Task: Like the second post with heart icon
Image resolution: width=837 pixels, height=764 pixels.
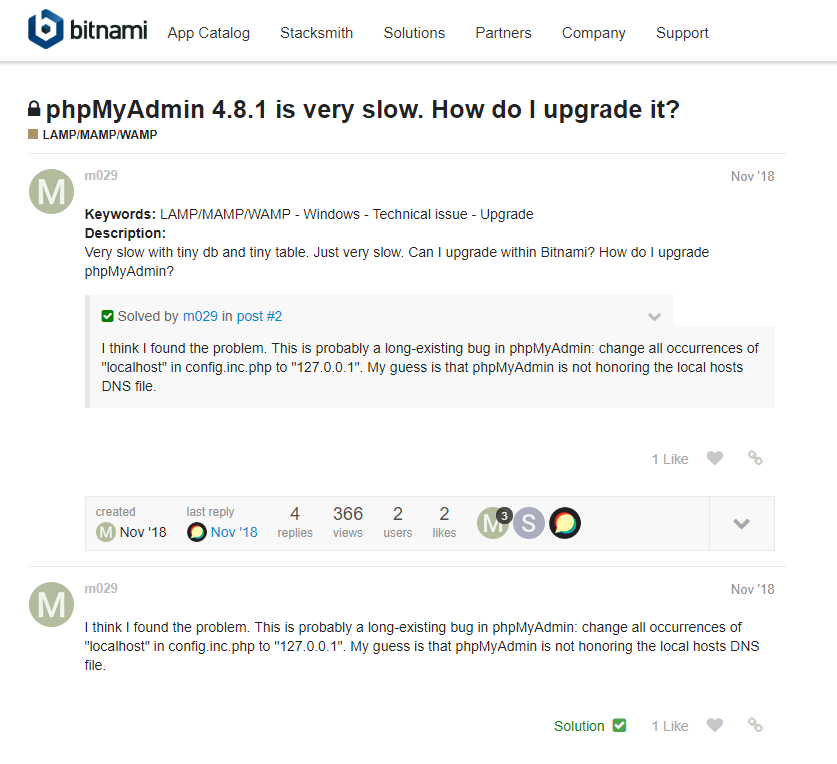Action: (x=715, y=725)
